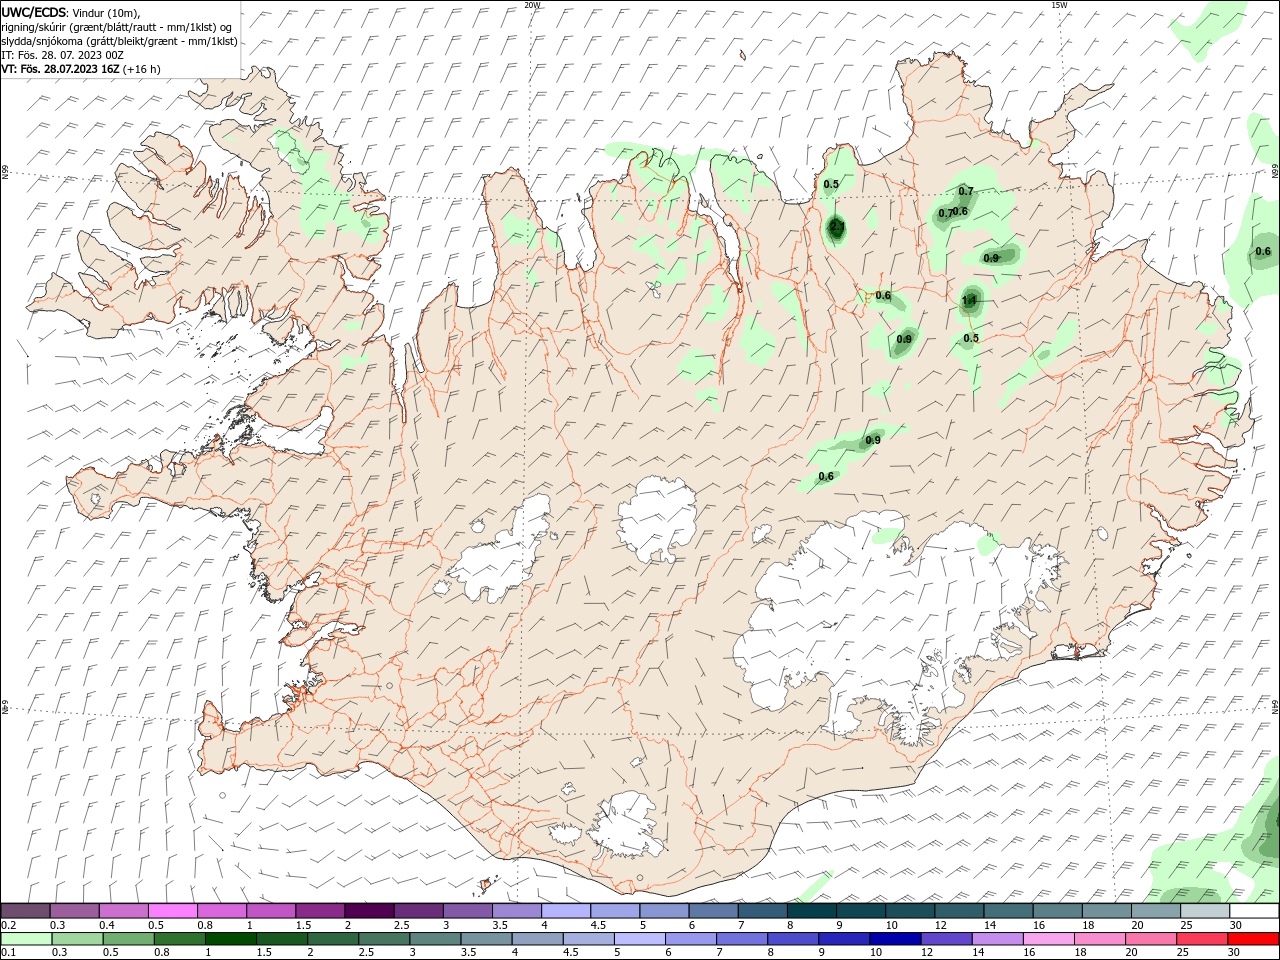Pick the teal snow swatch labeled 12

pos(960,910)
